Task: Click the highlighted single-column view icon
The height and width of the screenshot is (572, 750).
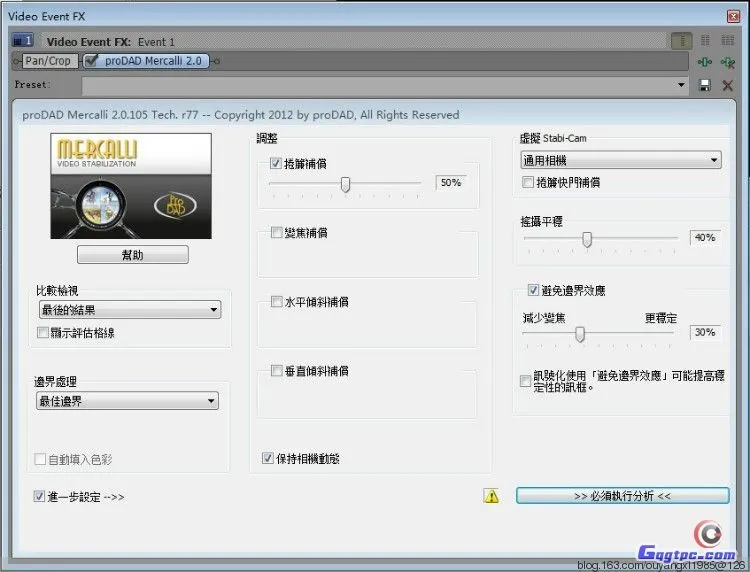Action: point(682,41)
